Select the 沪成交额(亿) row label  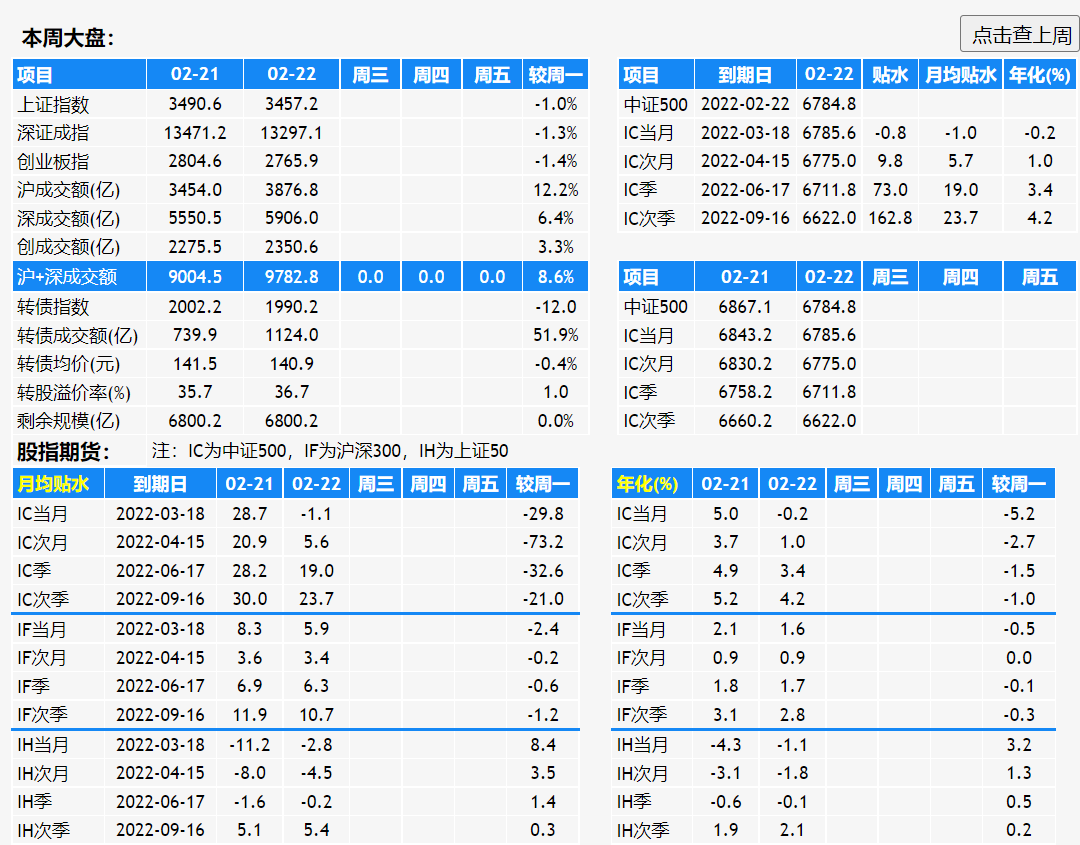point(68,190)
